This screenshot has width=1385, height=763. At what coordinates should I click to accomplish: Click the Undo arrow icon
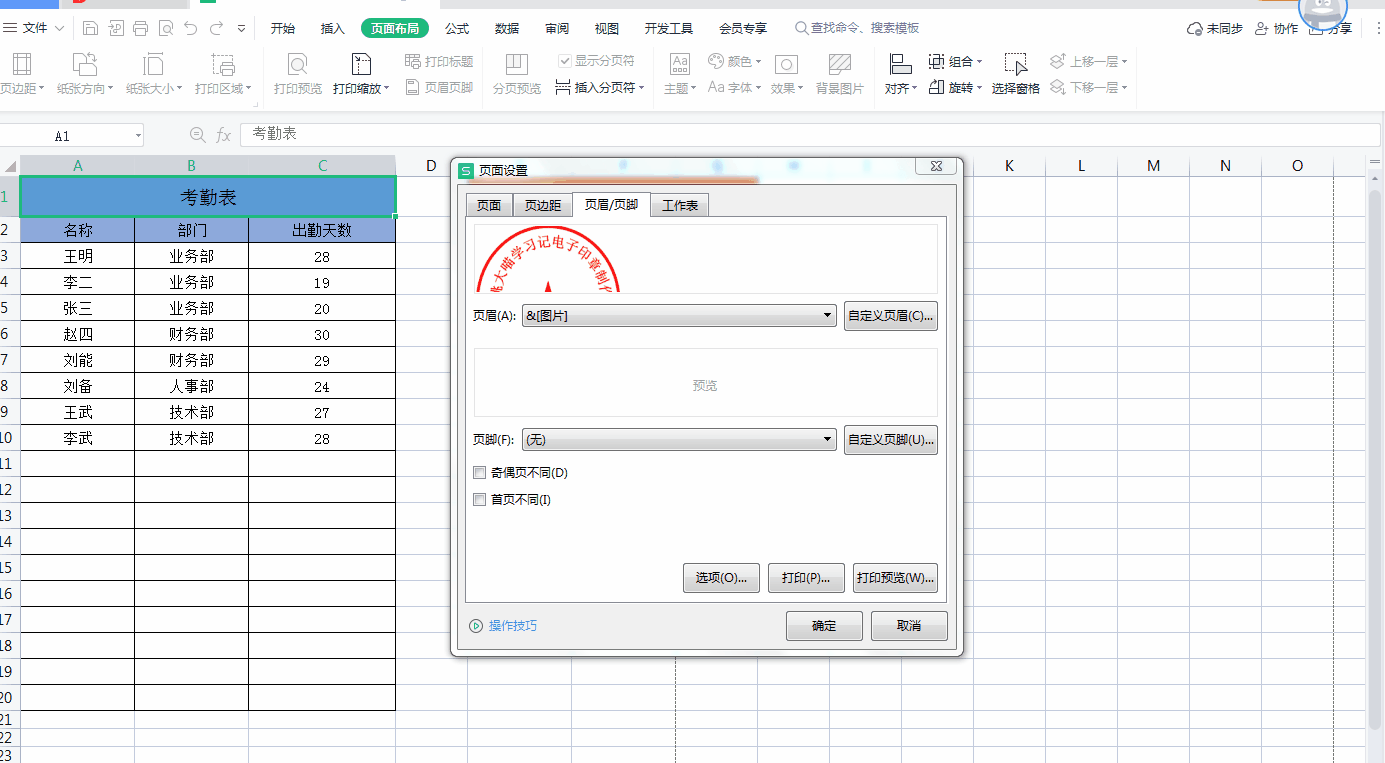pyautogui.click(x=191, y=28)
